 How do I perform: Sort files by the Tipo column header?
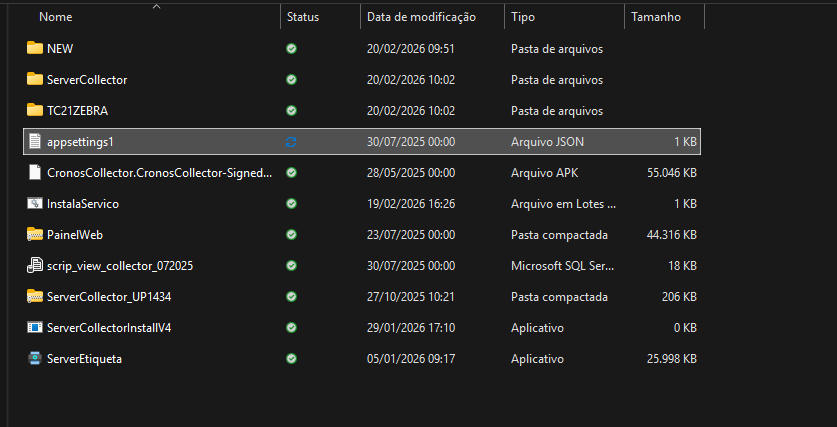pyautogui.click(x=522, y=17)
